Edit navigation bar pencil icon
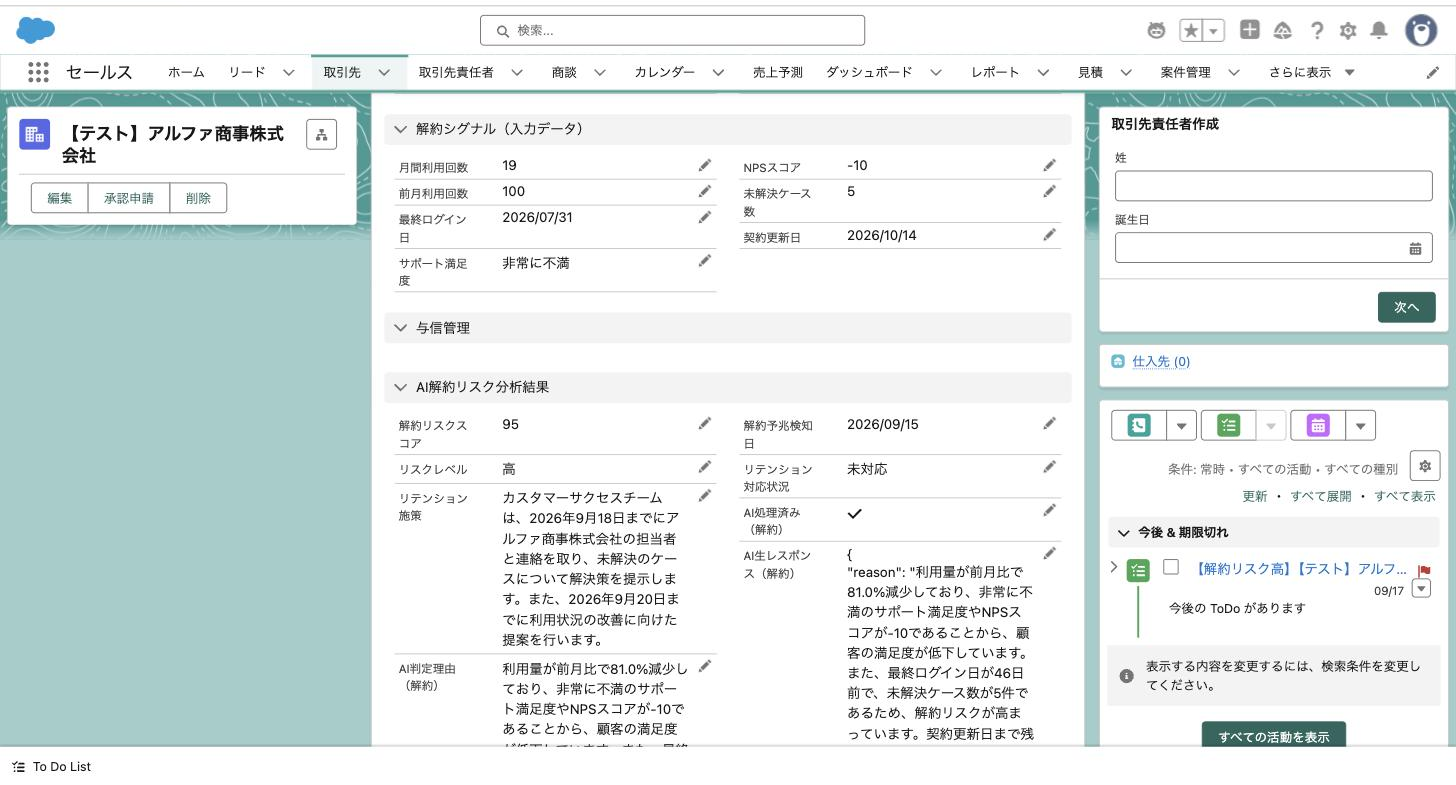Image resolution: width=1456 pixels, height=785 pixels. [x=1433, y=72]
